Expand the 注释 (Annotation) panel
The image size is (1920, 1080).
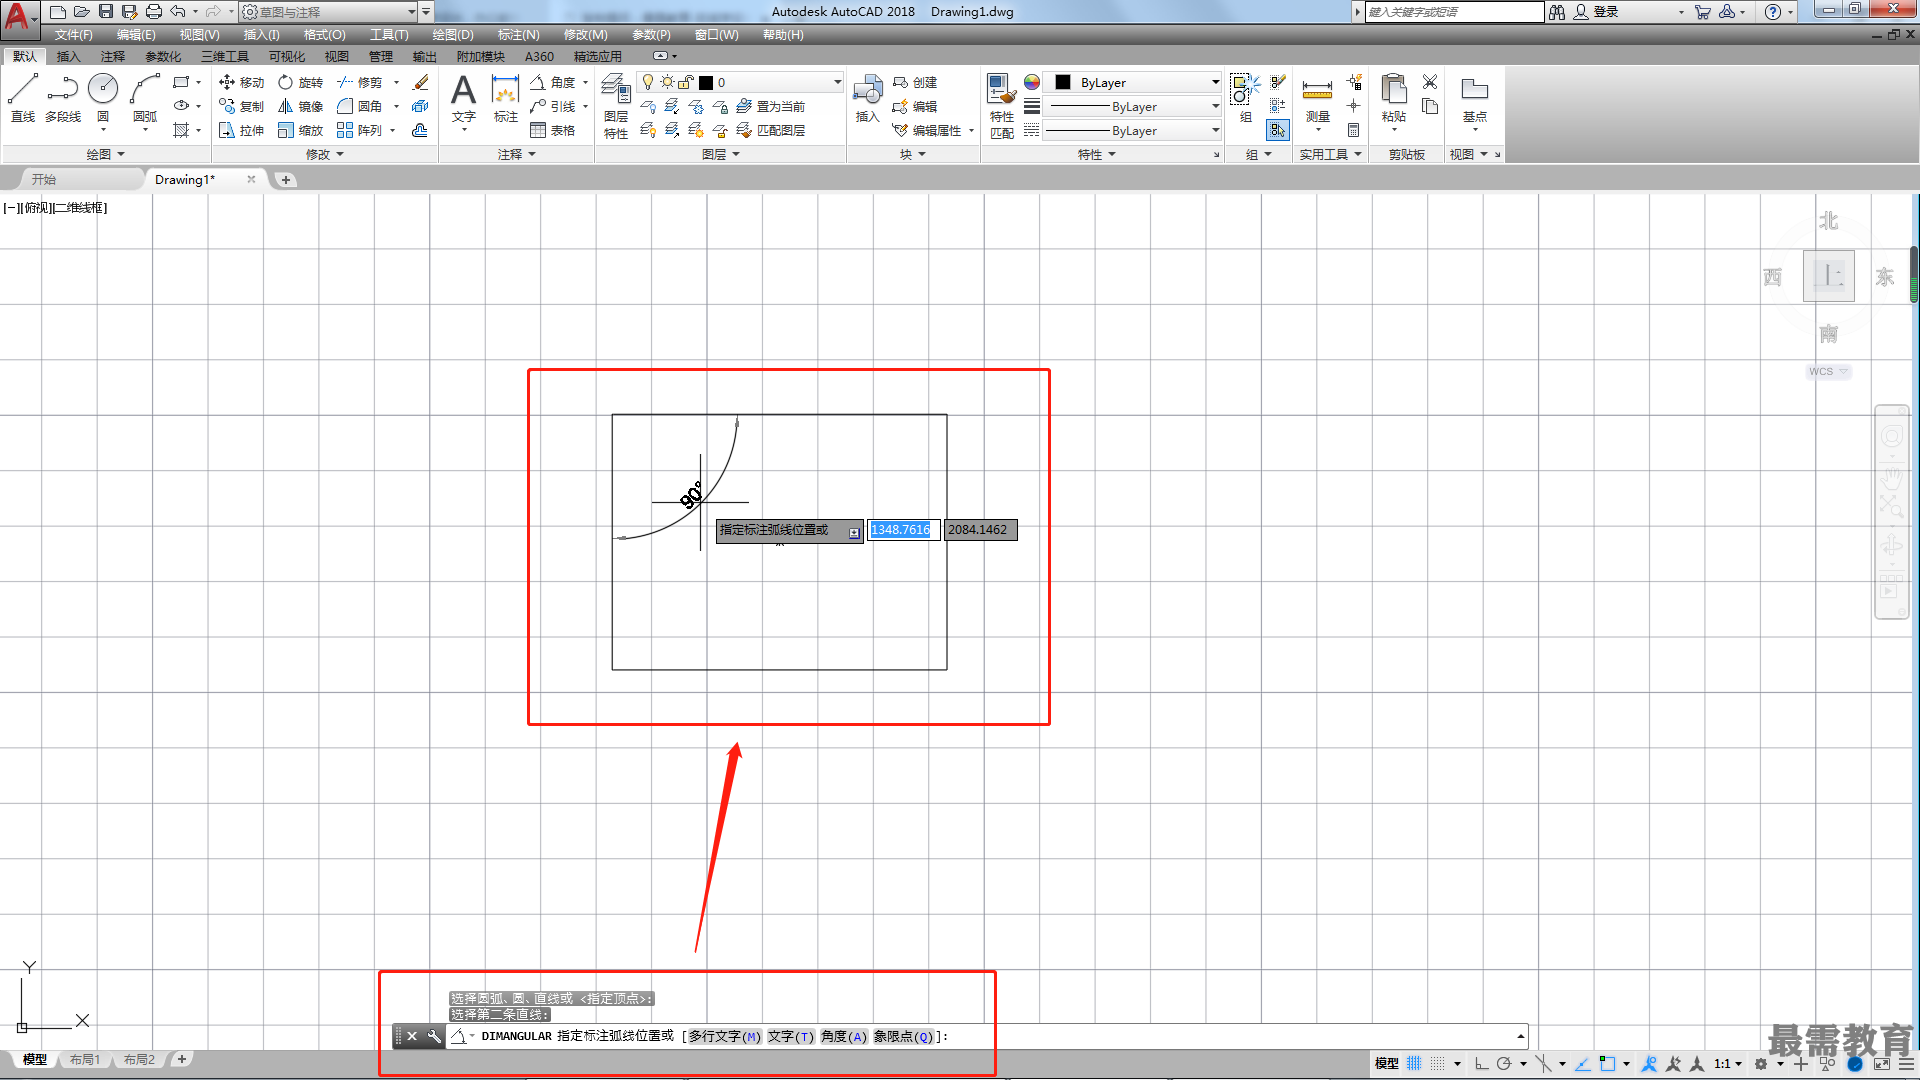coord(517,154)
